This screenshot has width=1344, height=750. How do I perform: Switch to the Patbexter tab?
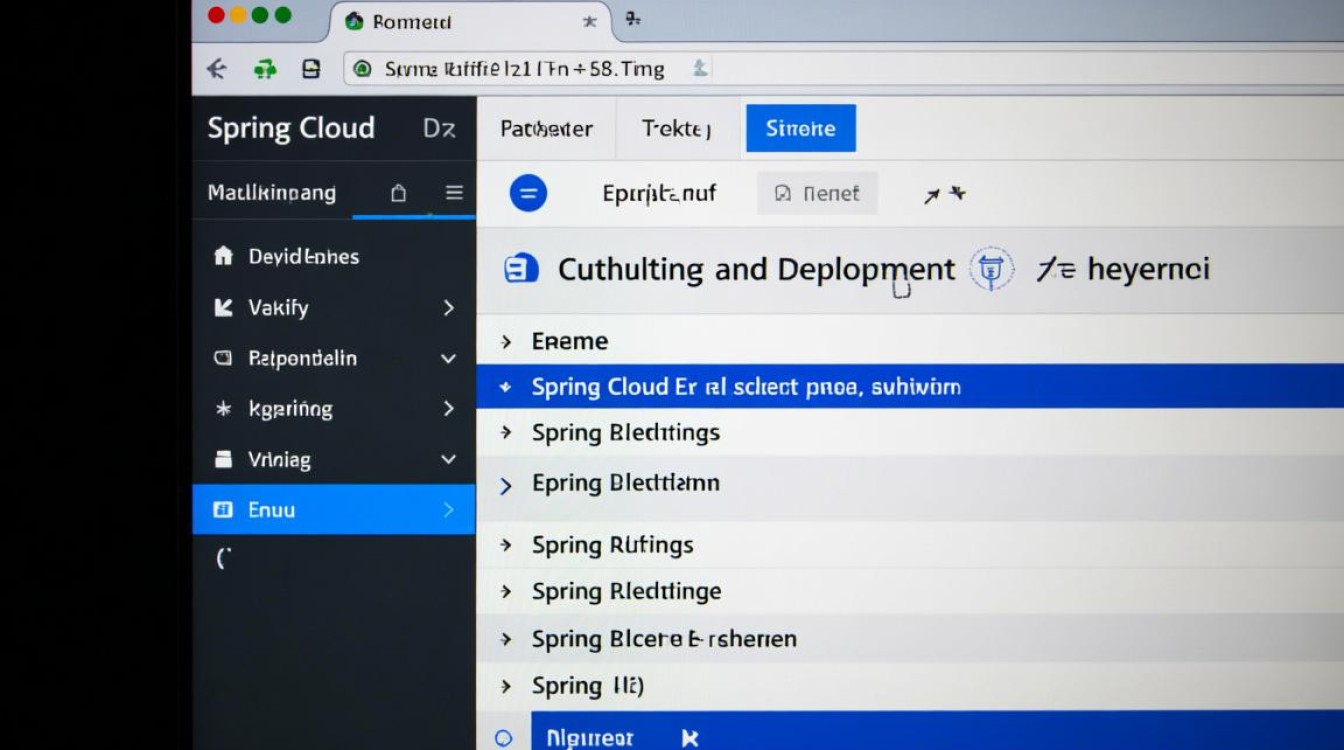click(x=546, y=129)
